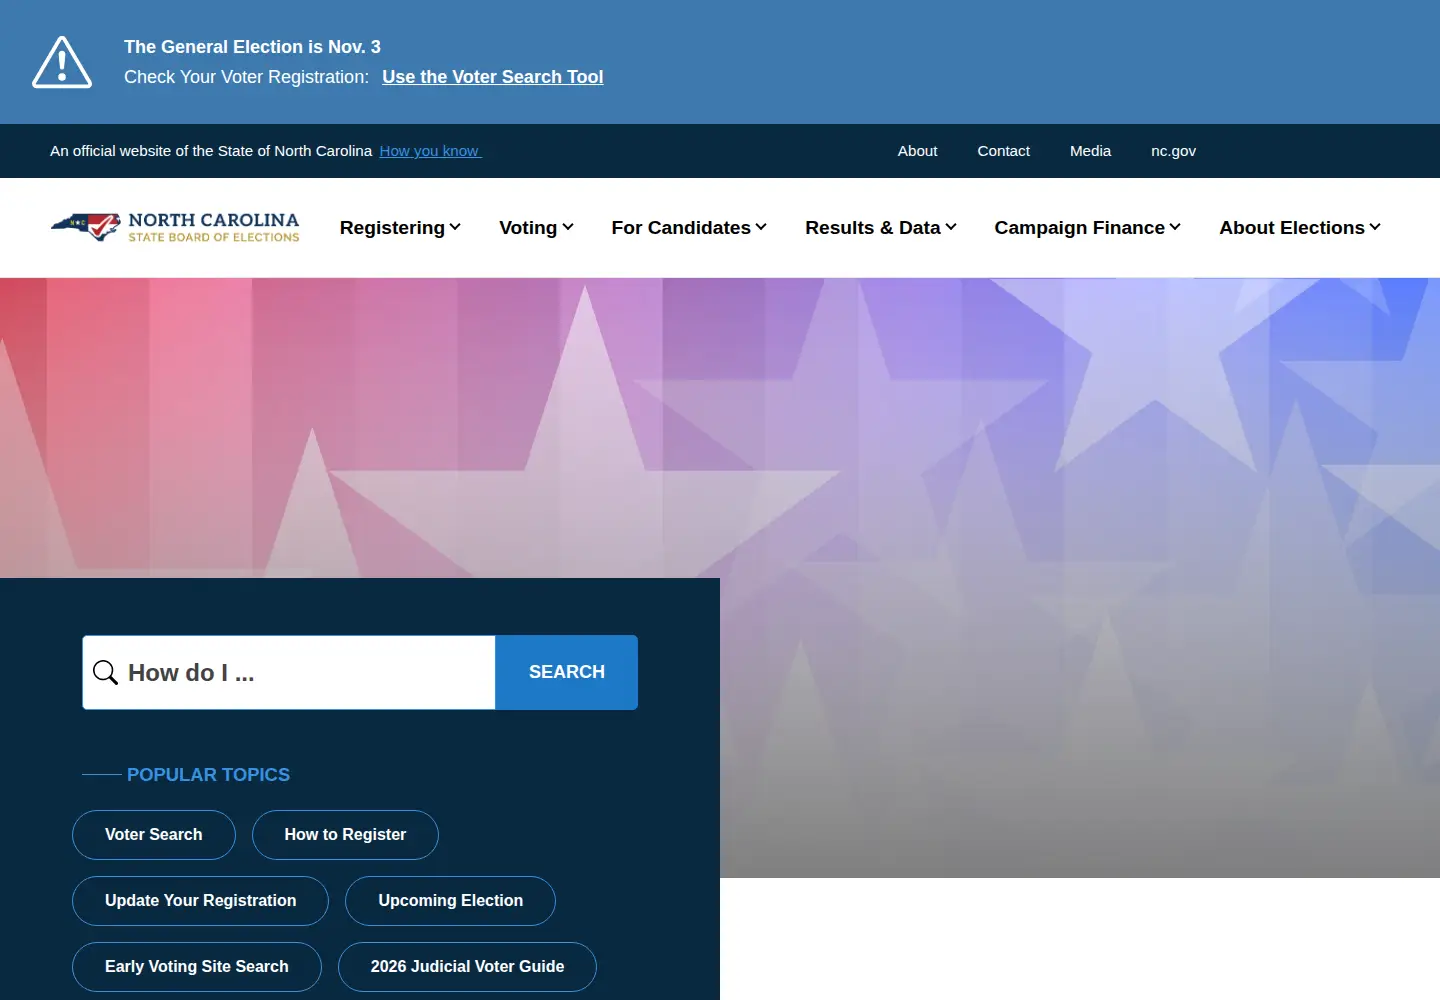Expand the Voting dropdown menu
This screenshot has height=1000, width=1440.
pyautogui.click(x=536, y=228)
